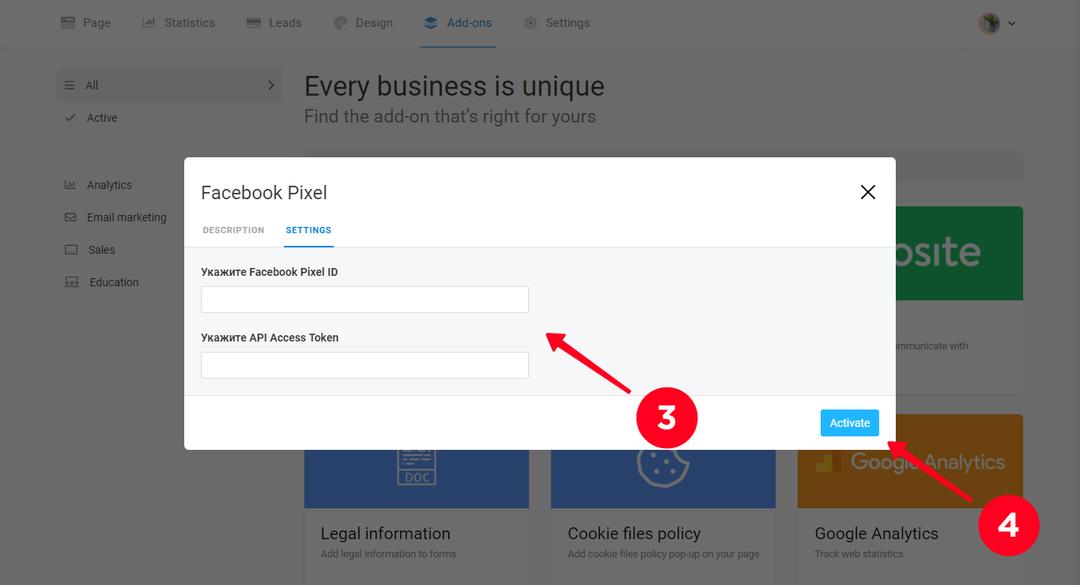
Task: Open the Legal information add-on card image
Action: pyautogui.click(x=417, y=479)
